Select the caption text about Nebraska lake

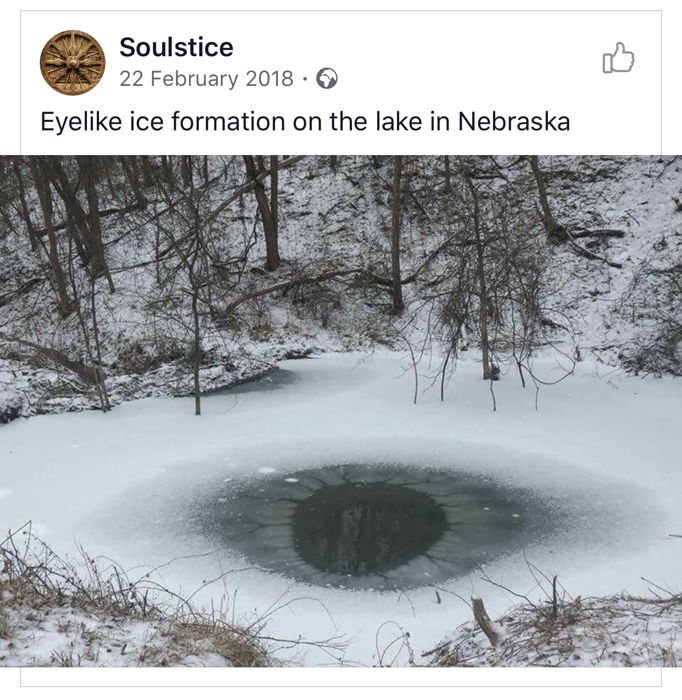pos(305,121)
